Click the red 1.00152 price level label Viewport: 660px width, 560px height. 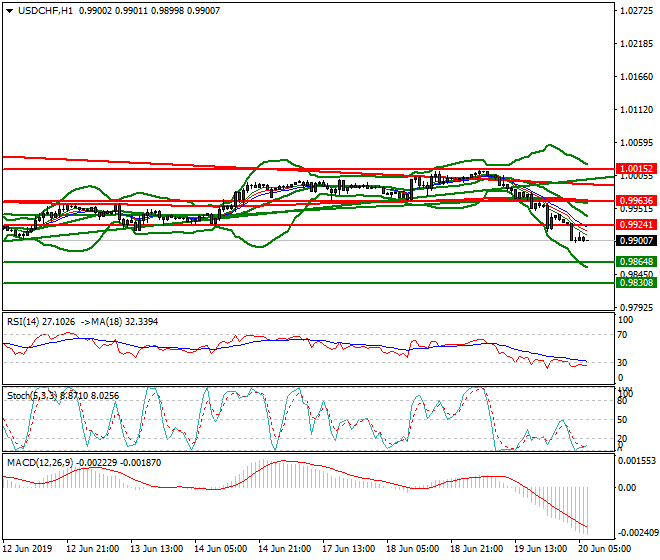point(636,168)
